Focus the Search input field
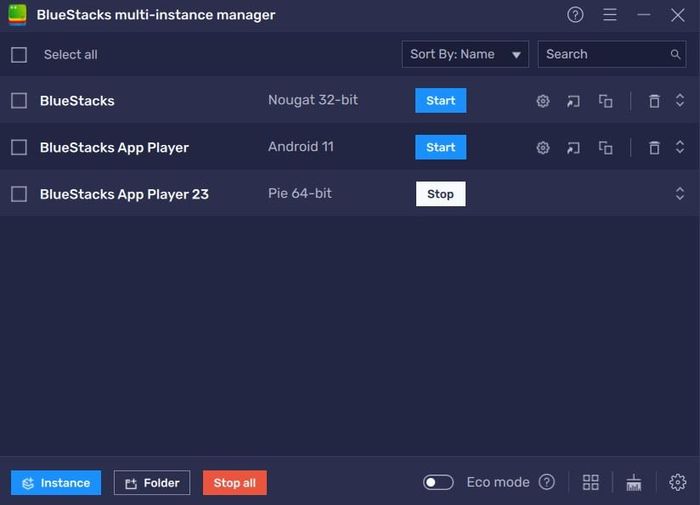Viewport: 700px width, 505px height. point(612,54)
